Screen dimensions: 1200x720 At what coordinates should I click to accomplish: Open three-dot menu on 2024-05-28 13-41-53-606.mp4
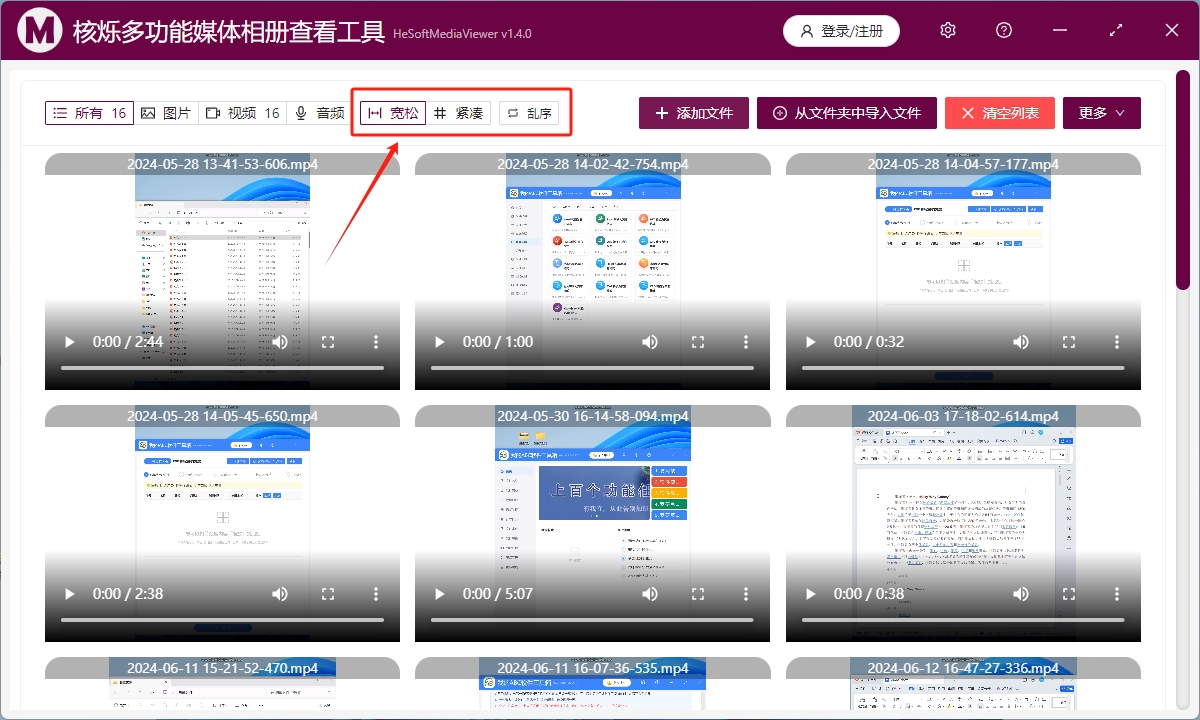click(376, 342)
